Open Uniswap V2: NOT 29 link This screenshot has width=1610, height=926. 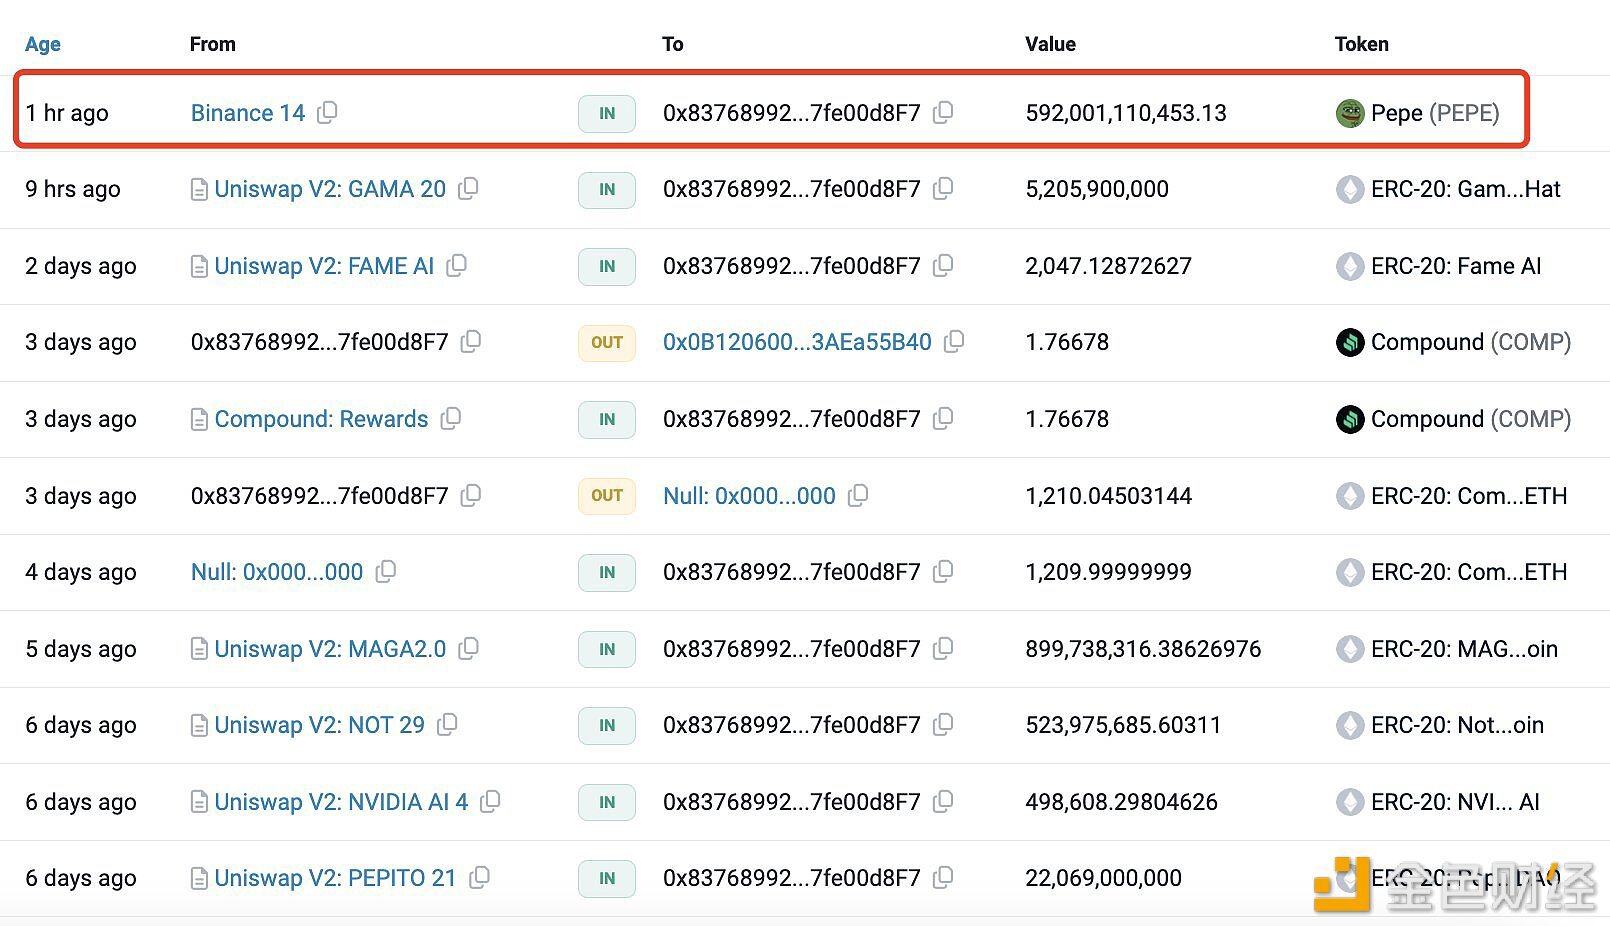pyautogui.click(x=319, y=725)
